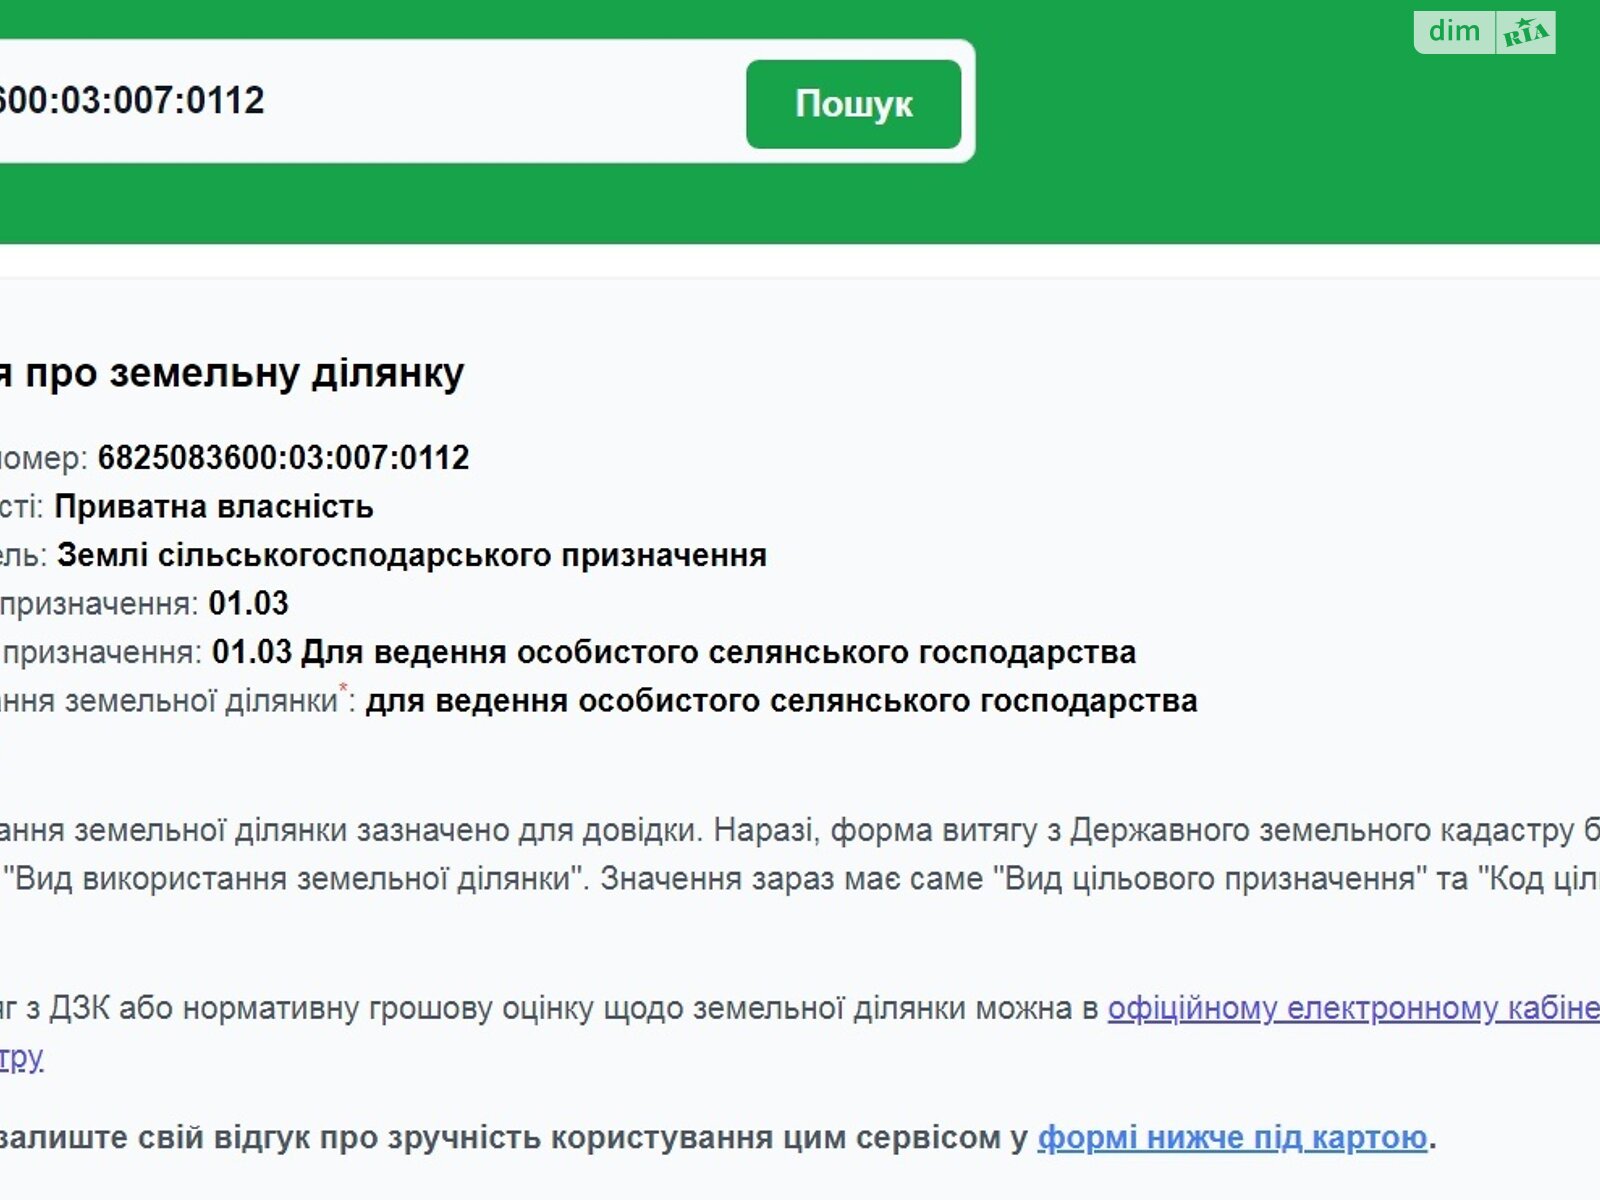Open the формі нижче під картою link
This screenshot has width=1600, height=1200.
point(1232,1138)
